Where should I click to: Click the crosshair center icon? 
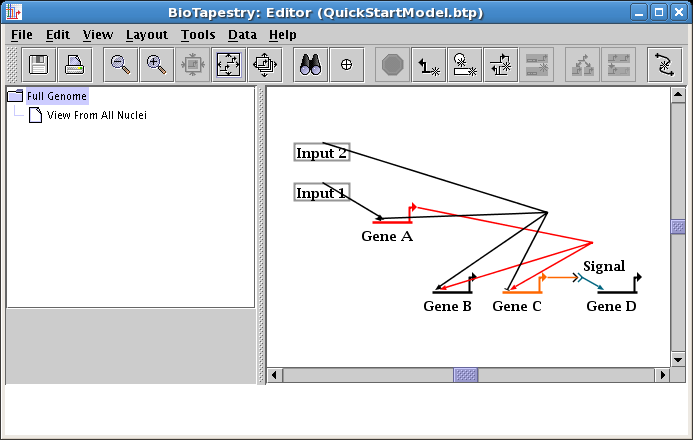346,64
